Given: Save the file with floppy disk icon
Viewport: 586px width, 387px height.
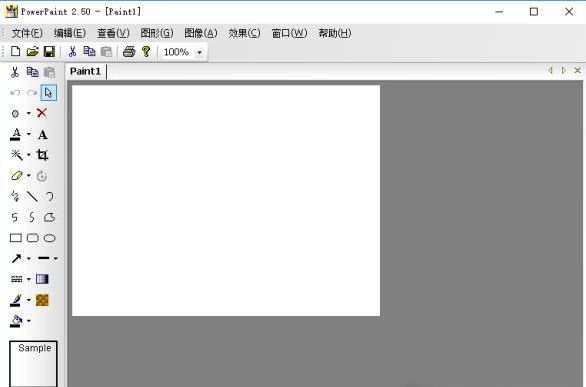Looking at the screenshot, I should tap(49, 52).
